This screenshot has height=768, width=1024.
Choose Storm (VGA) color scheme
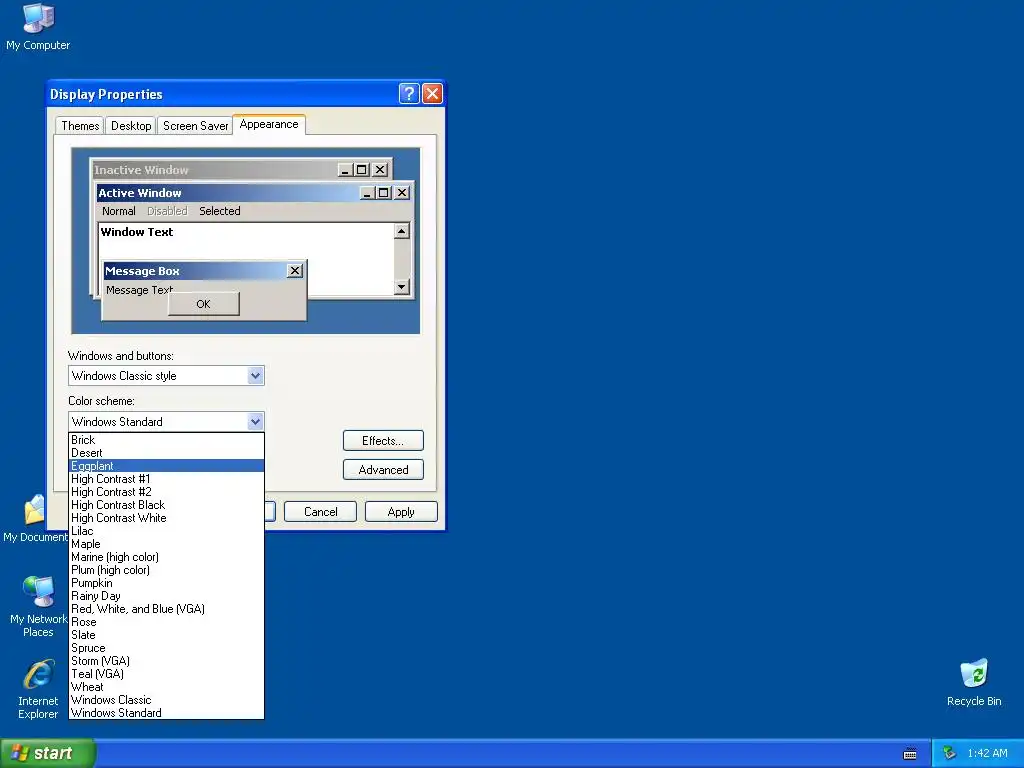166,661
